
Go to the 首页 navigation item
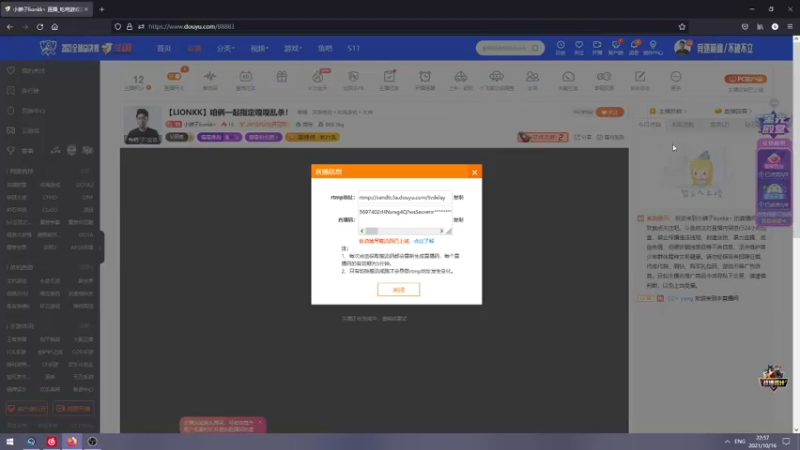[x=164, y=48]
